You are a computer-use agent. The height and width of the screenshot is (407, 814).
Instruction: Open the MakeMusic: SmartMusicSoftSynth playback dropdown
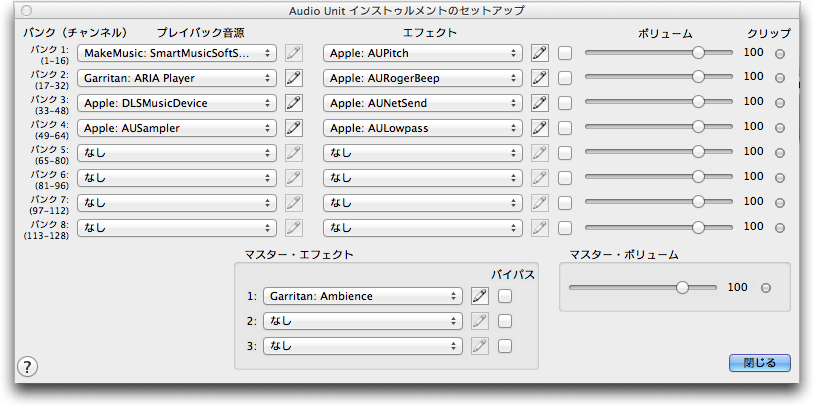coord(177,53)
